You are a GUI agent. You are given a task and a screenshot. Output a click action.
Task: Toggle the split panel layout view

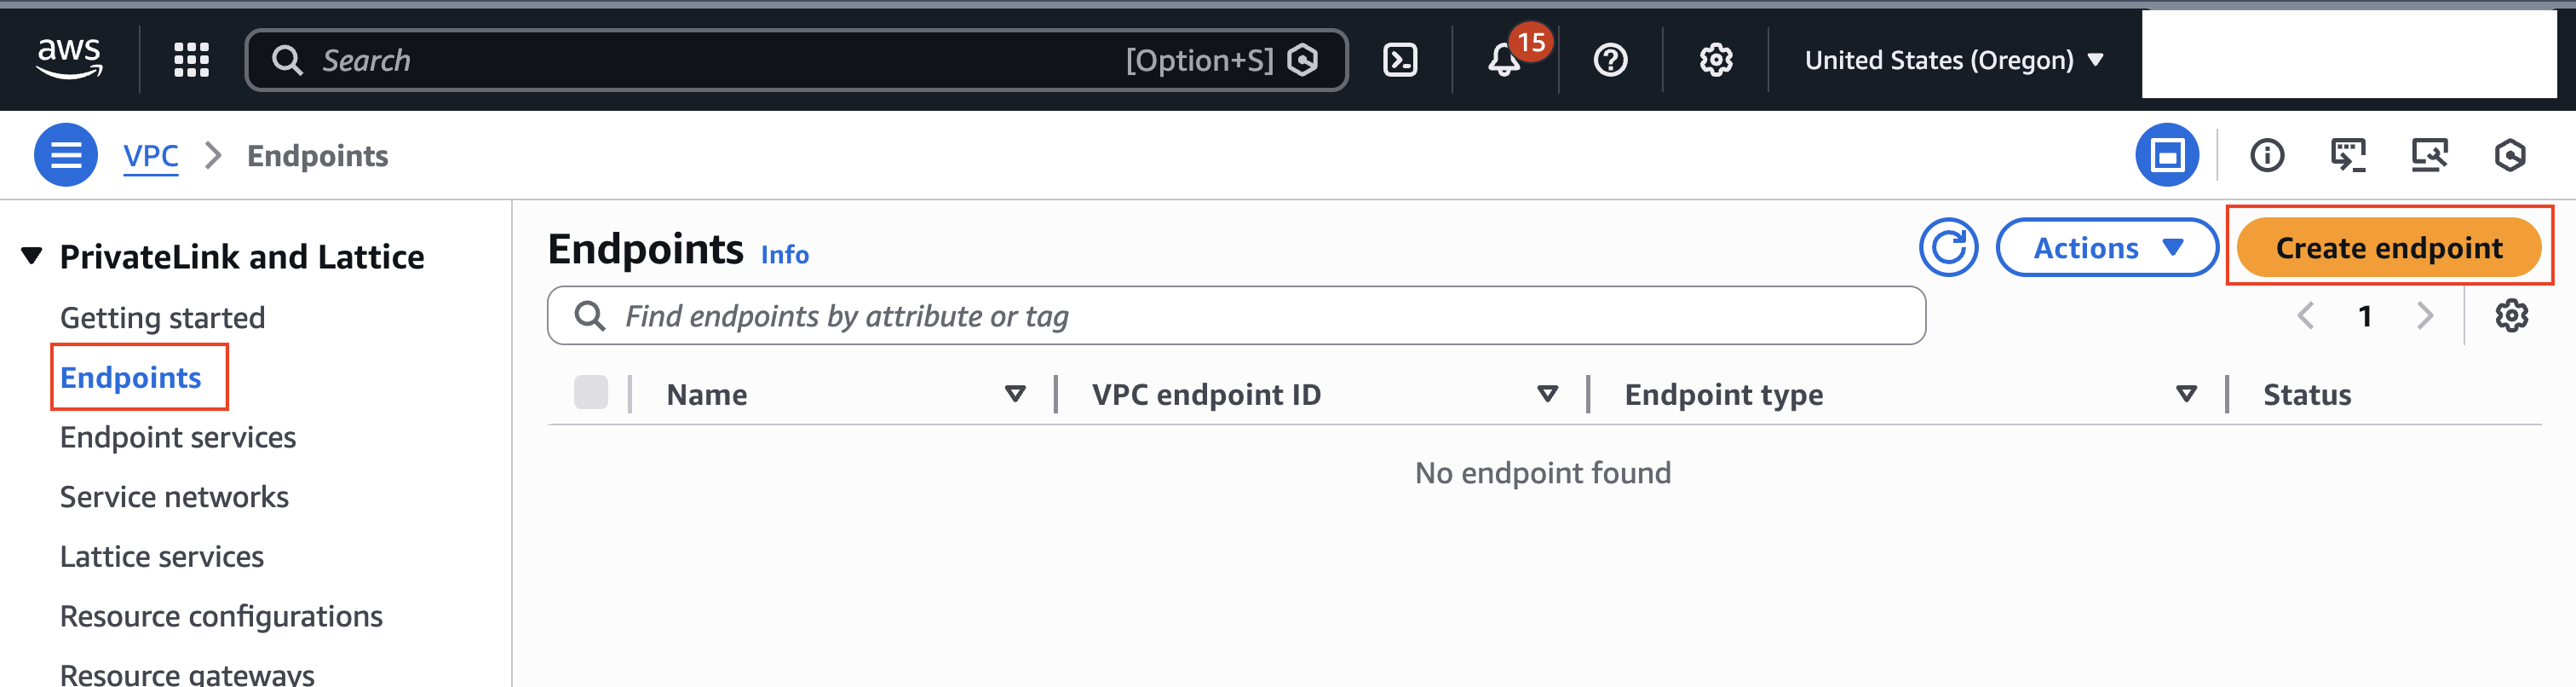(x=2168, y=155)
